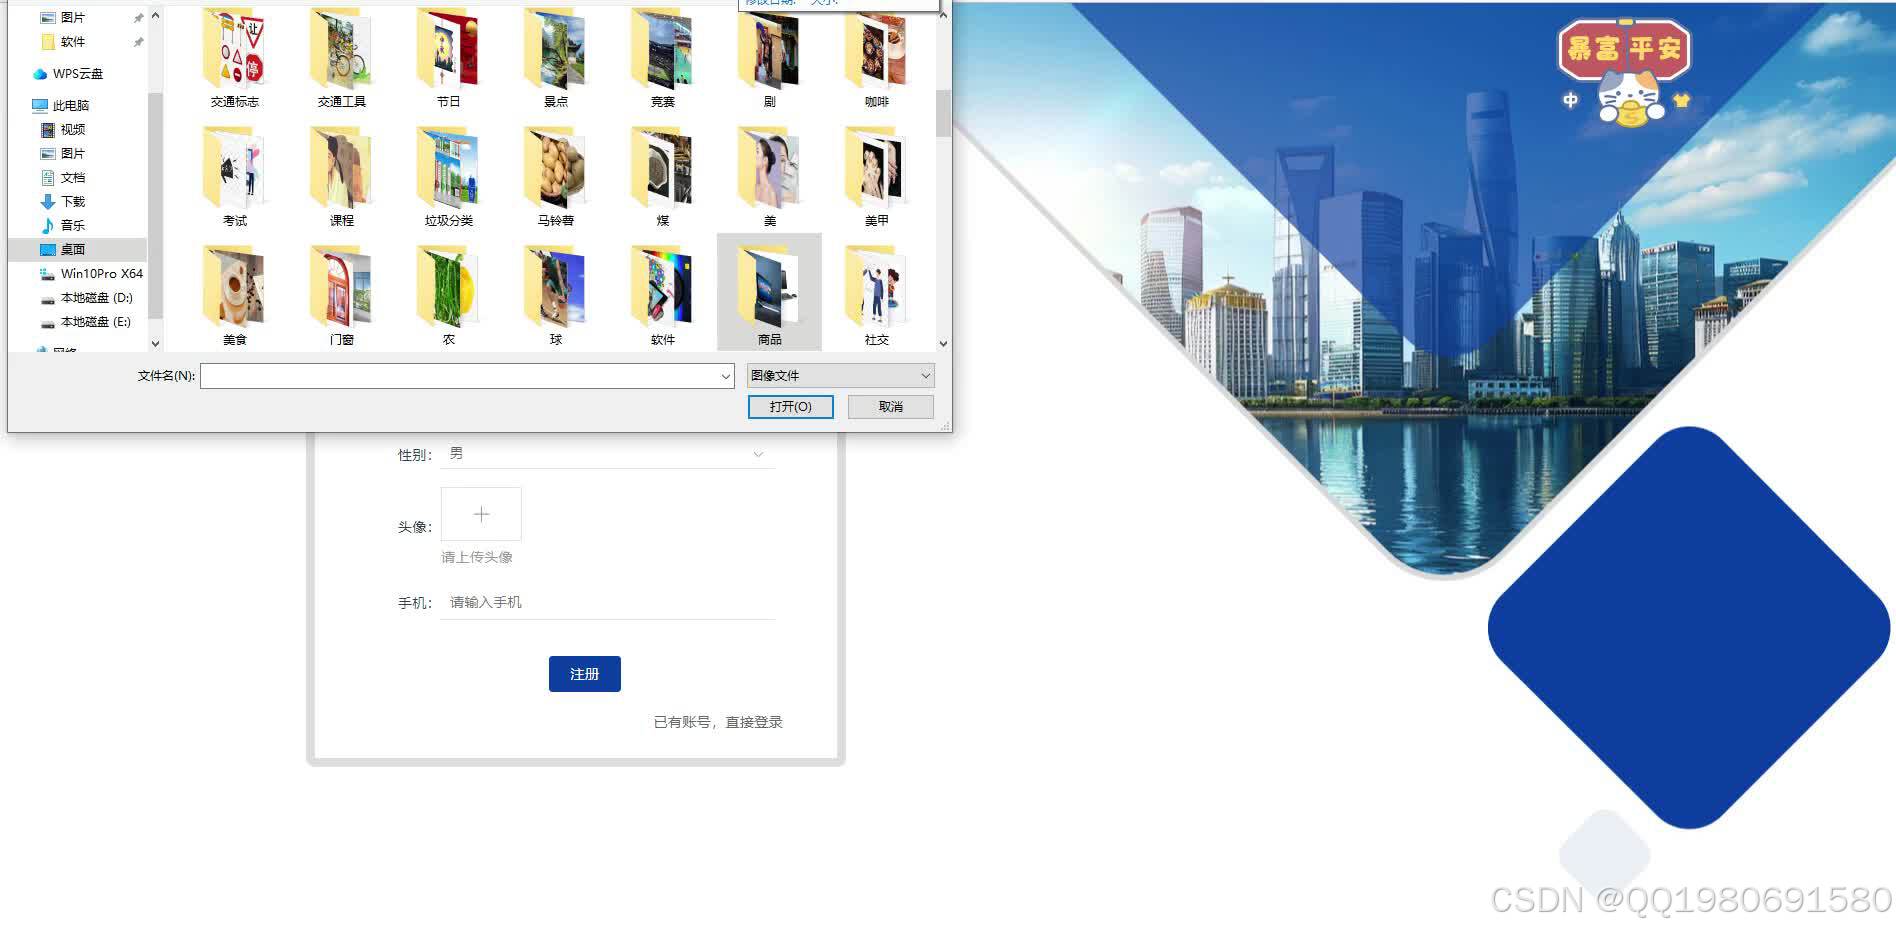This screenshot has width=1896, height=932.
Task: Select the 景点 folder
Action: [x=556, y=56]
